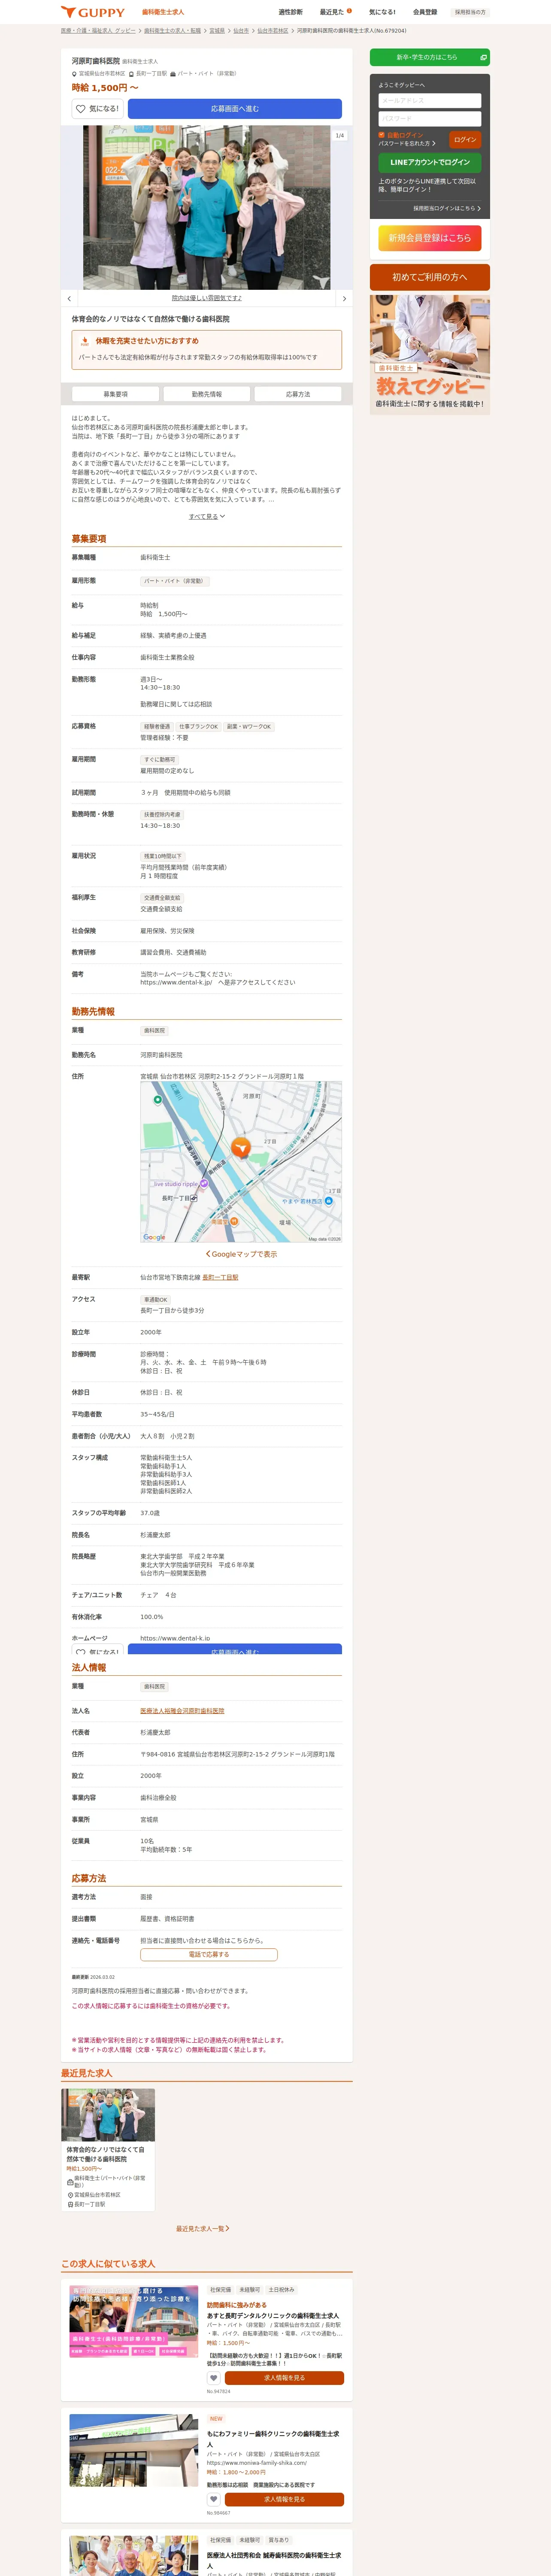
Task: Open 適性診断 in top menu
Action: point(290,12)
